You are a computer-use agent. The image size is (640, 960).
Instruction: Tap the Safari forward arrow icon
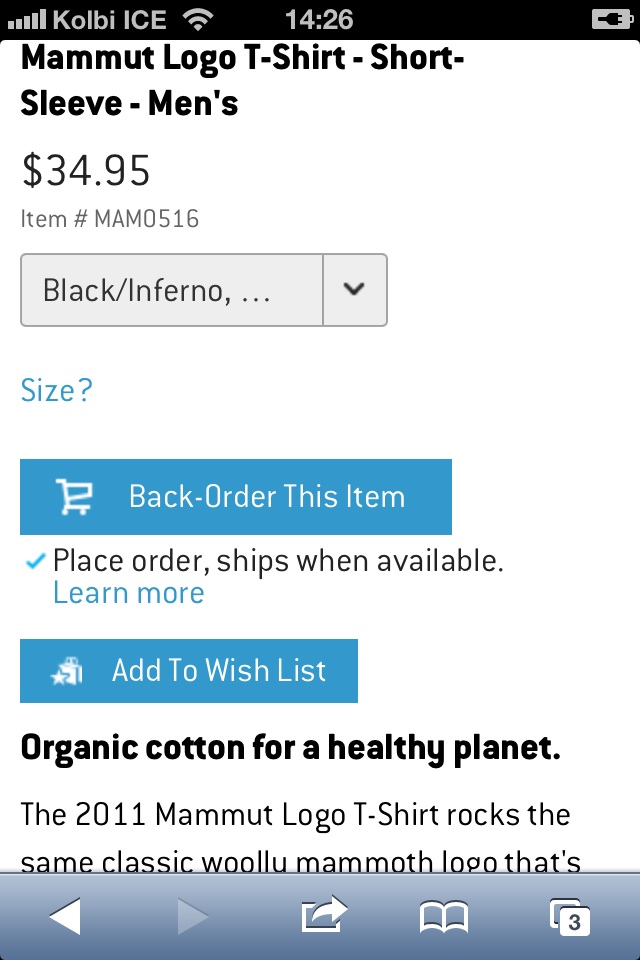click(x=192, y=916)
